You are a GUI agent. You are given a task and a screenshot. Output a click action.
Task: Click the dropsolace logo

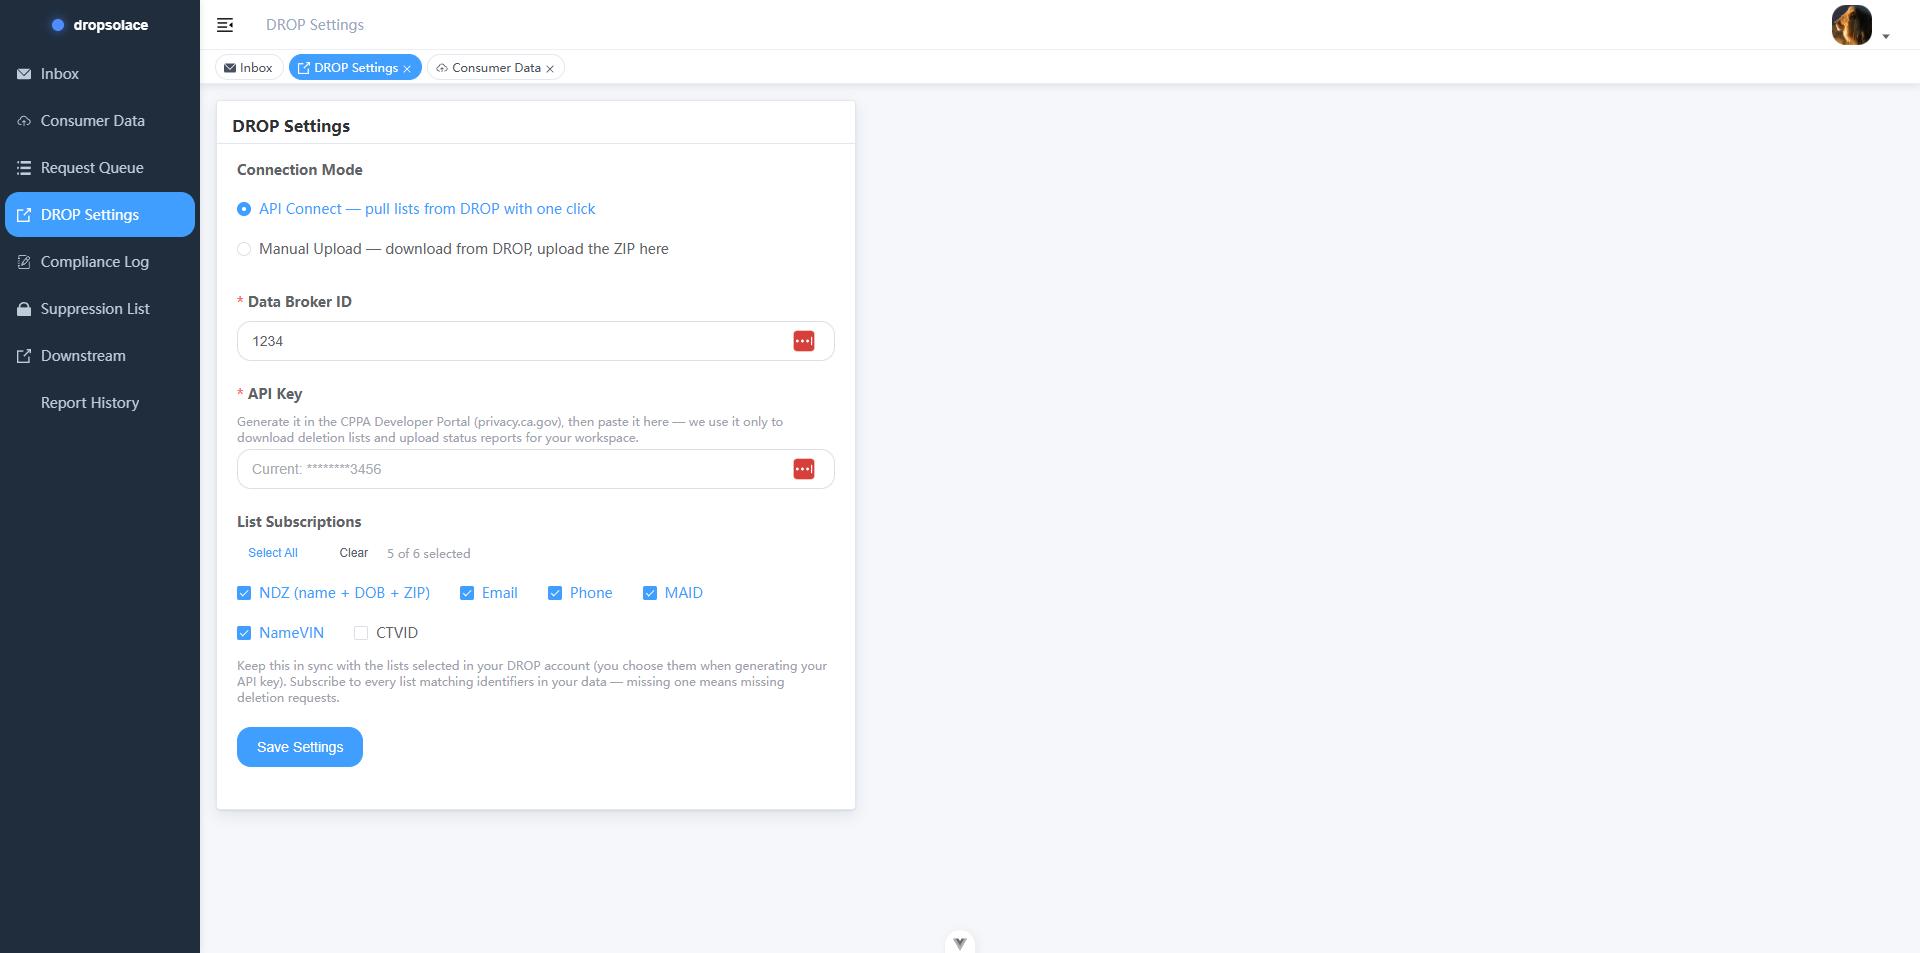(100, 25)
